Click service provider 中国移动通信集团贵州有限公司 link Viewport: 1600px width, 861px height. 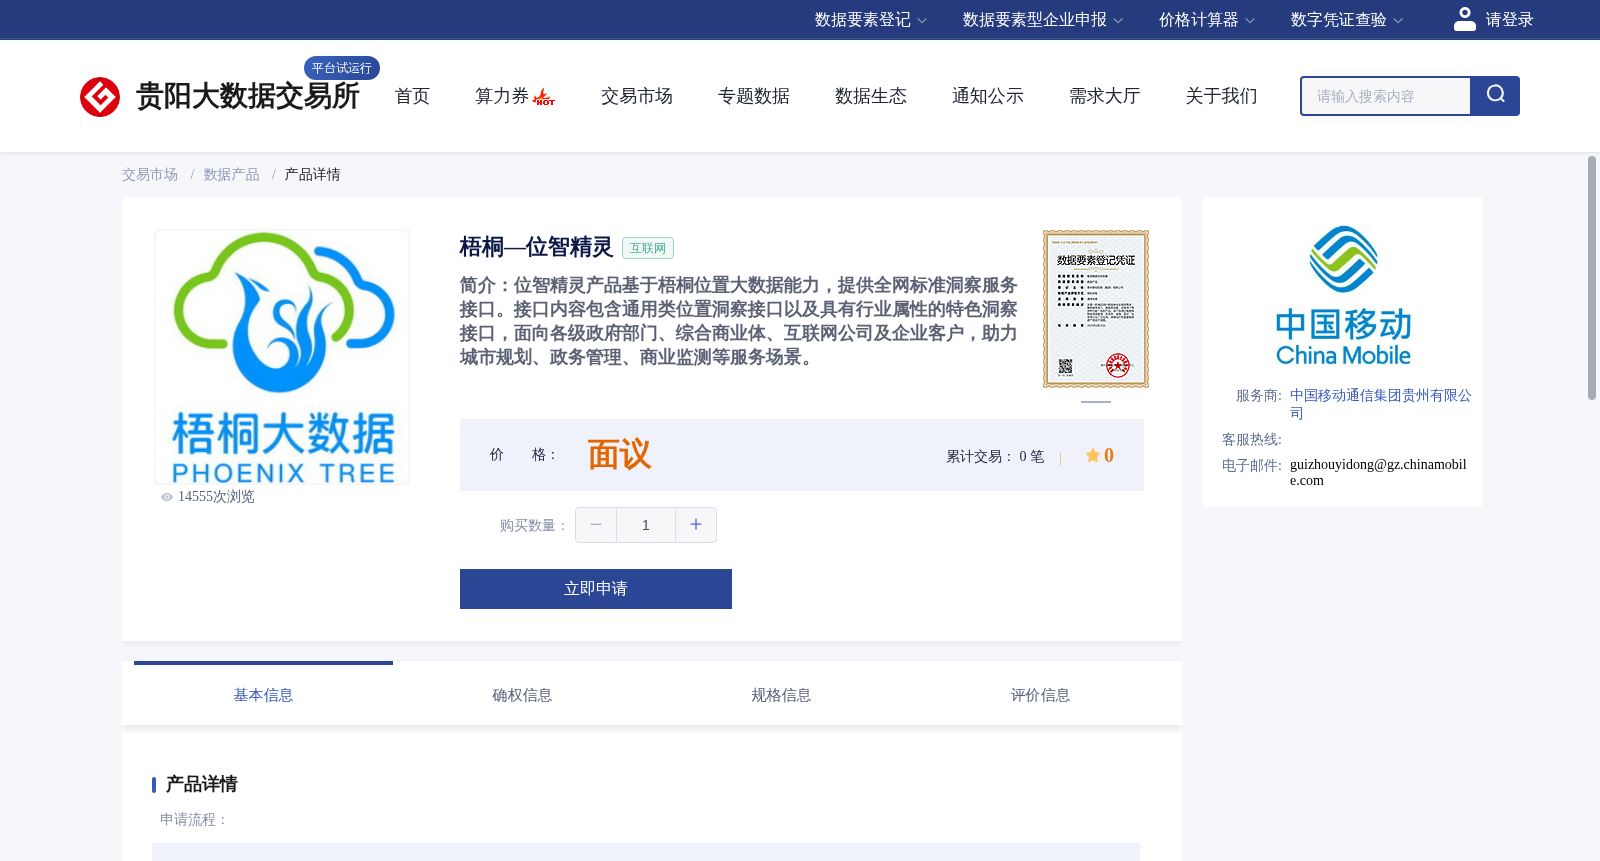tap(1381, 404)
